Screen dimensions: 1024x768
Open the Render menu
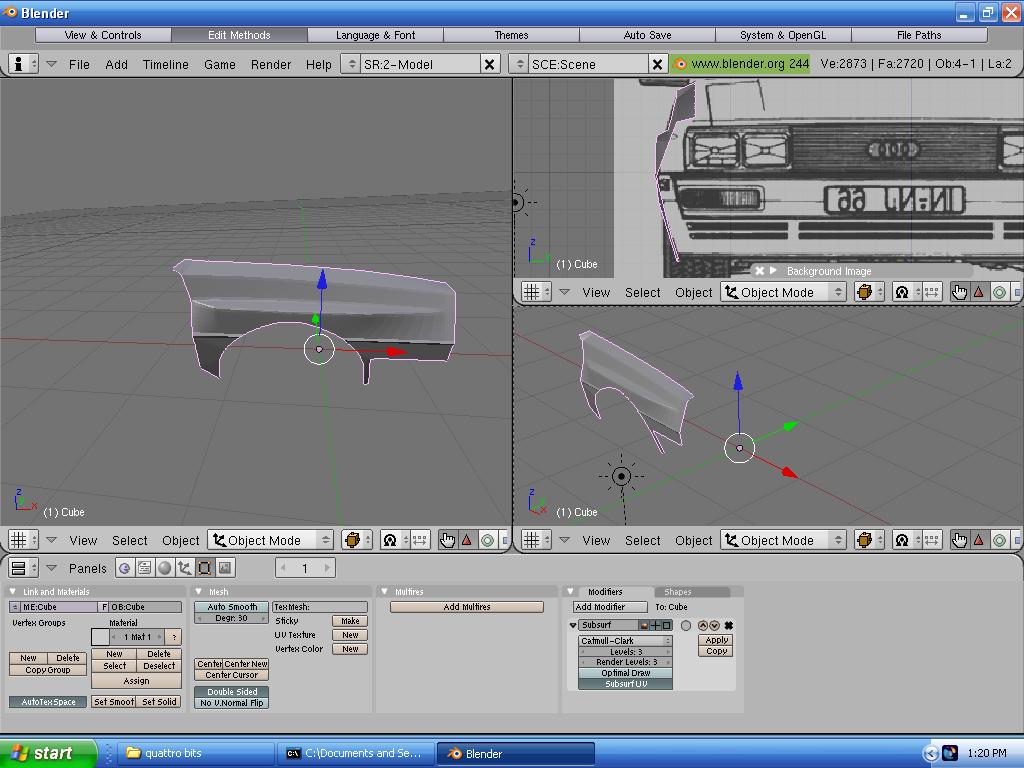[x=271, y=64]
